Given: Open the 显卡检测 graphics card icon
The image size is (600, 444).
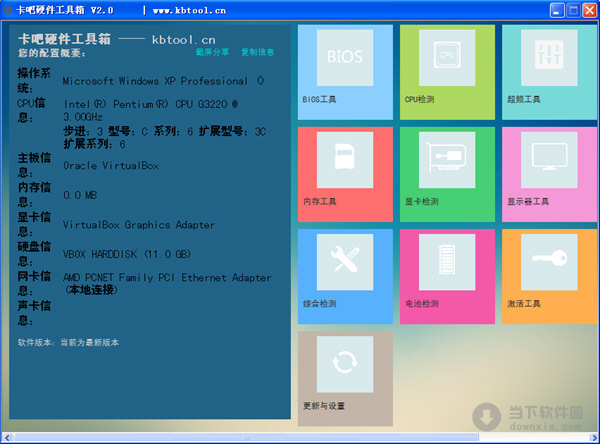Looking at the screenshot, I should pyautogui.click(x=447, y=160).
